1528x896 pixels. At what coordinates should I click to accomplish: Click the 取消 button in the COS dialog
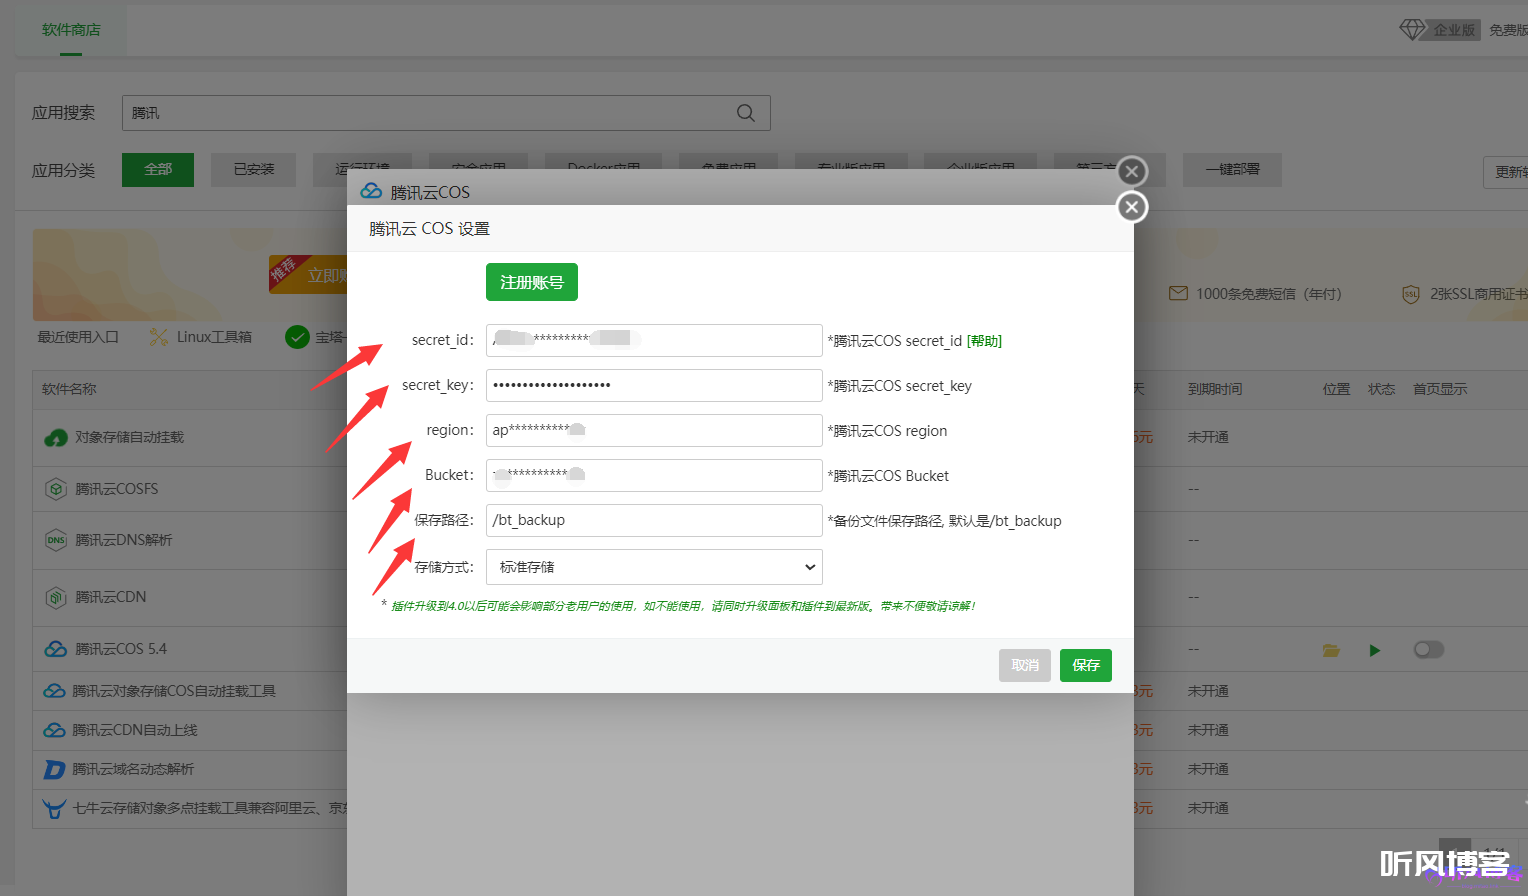1025,665
